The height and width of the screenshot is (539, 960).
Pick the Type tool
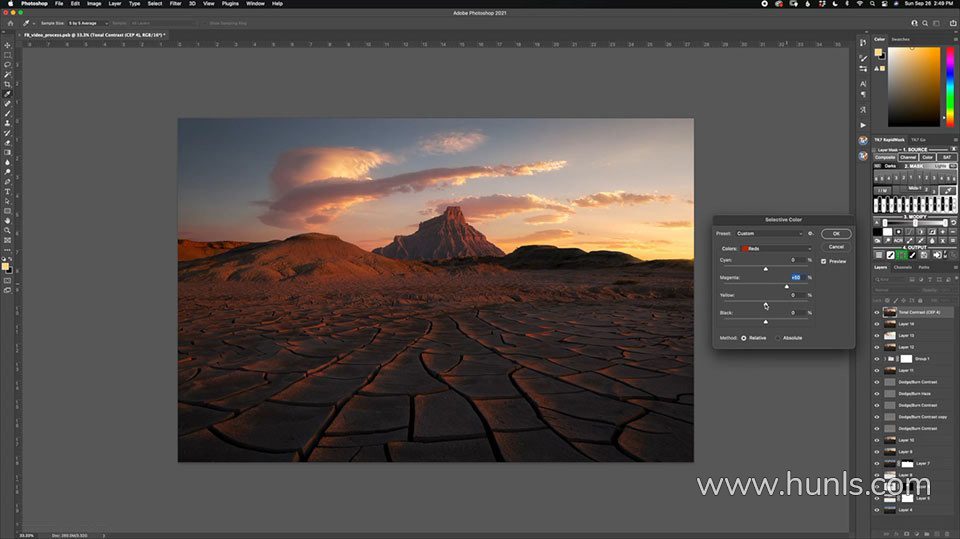(x=7, y=191)
